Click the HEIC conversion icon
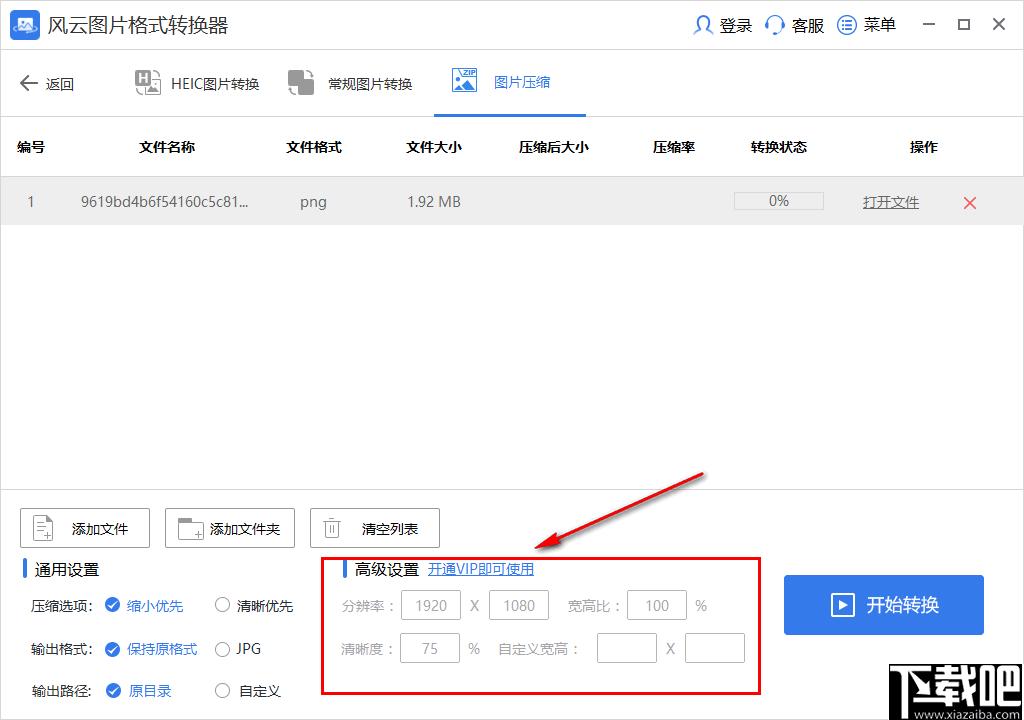 [148, 82]
